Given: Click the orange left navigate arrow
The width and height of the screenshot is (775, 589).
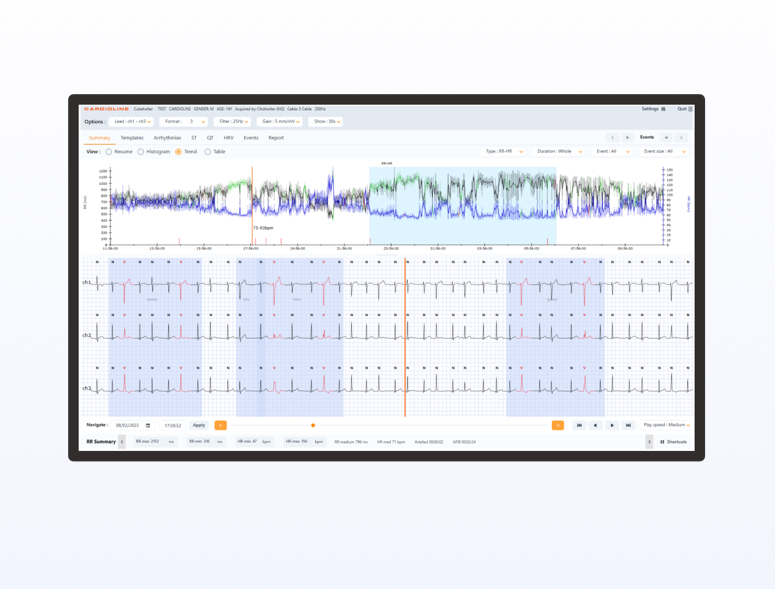Looking at the screenshot, I should [220, 425].
